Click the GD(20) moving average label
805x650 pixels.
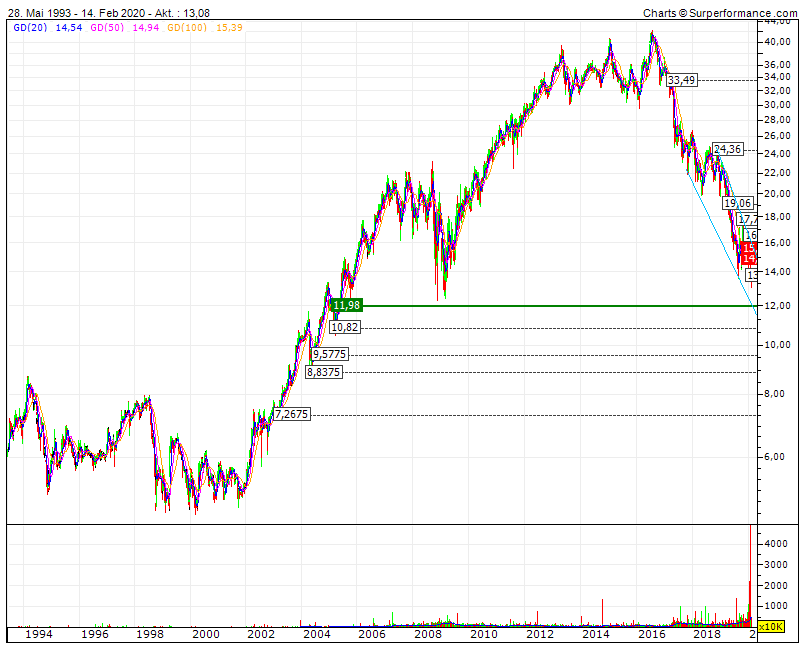click(x=30, y=28)
